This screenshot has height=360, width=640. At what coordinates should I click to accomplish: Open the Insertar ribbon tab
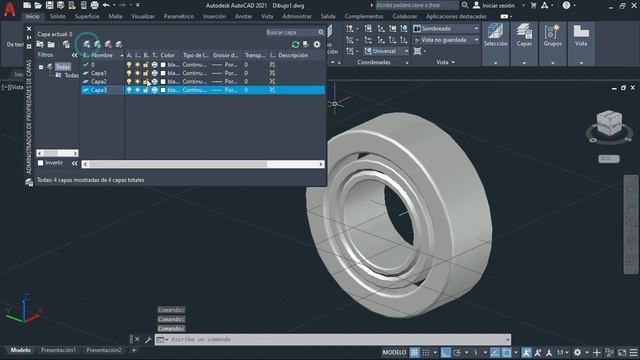(214, 16)
